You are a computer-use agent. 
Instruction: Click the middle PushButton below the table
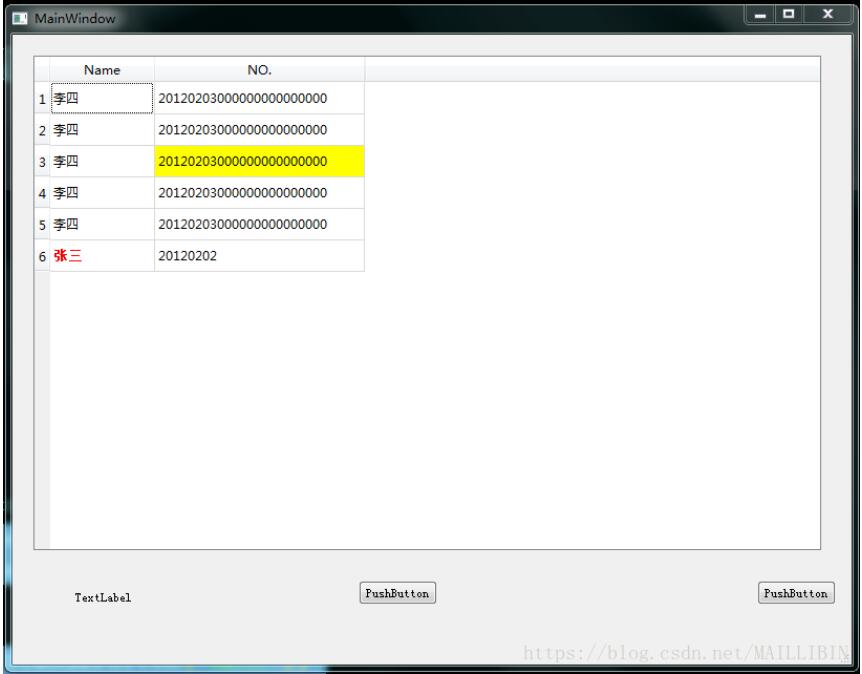click(x=397, y=593)
